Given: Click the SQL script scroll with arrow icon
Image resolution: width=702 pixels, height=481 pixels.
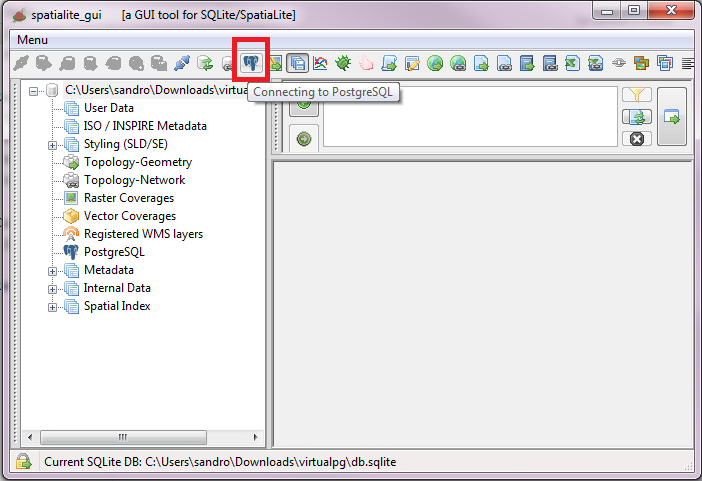Looking at the screenshot, I should (x=389, y=63).
